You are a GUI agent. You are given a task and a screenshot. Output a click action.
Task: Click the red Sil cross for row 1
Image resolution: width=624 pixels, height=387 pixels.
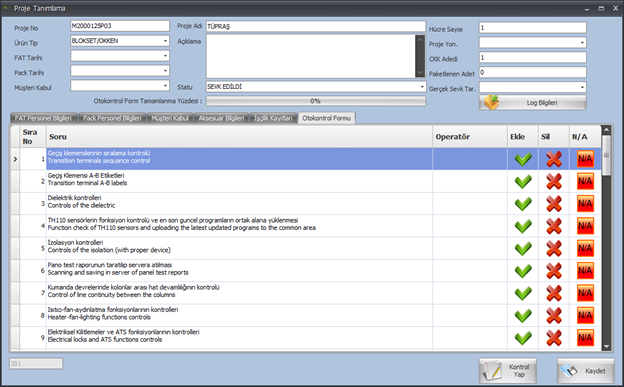(554, 159)
